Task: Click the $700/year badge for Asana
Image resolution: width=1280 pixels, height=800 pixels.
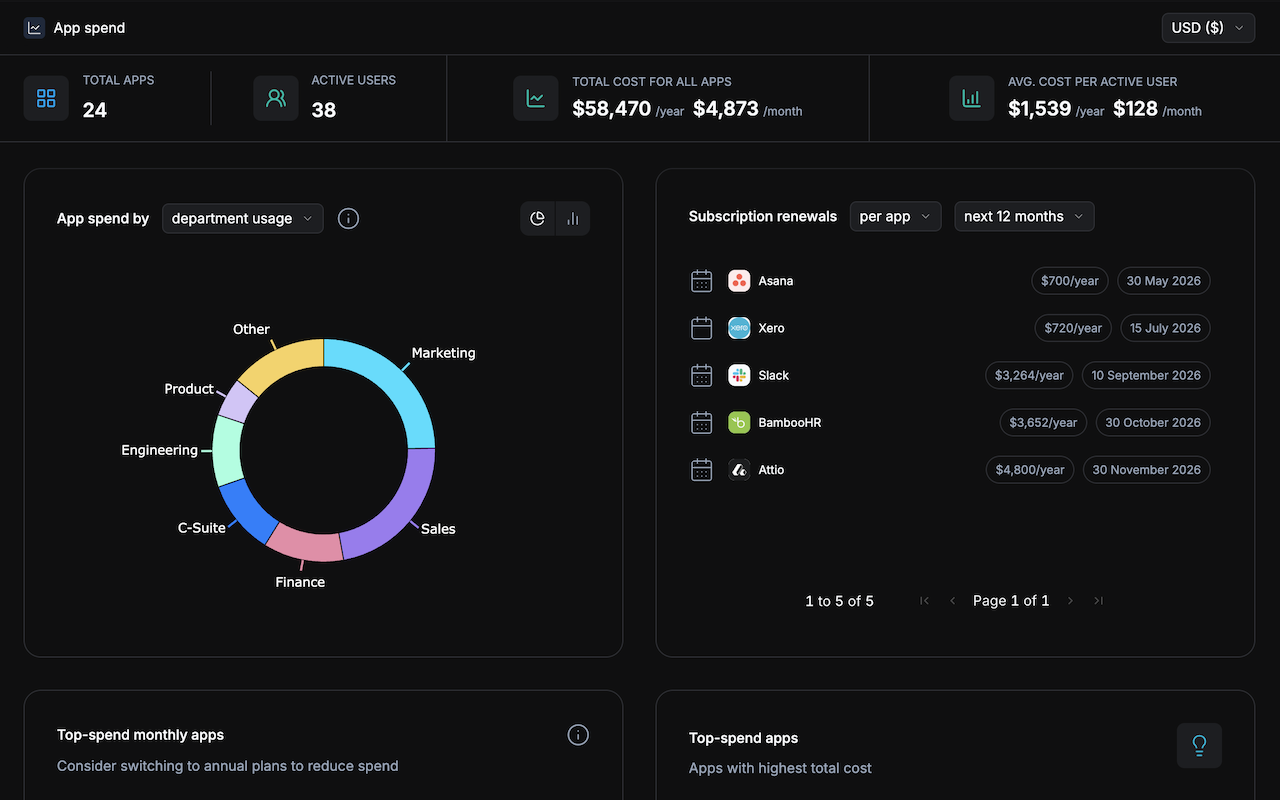Action: (x=1070, y=281)
